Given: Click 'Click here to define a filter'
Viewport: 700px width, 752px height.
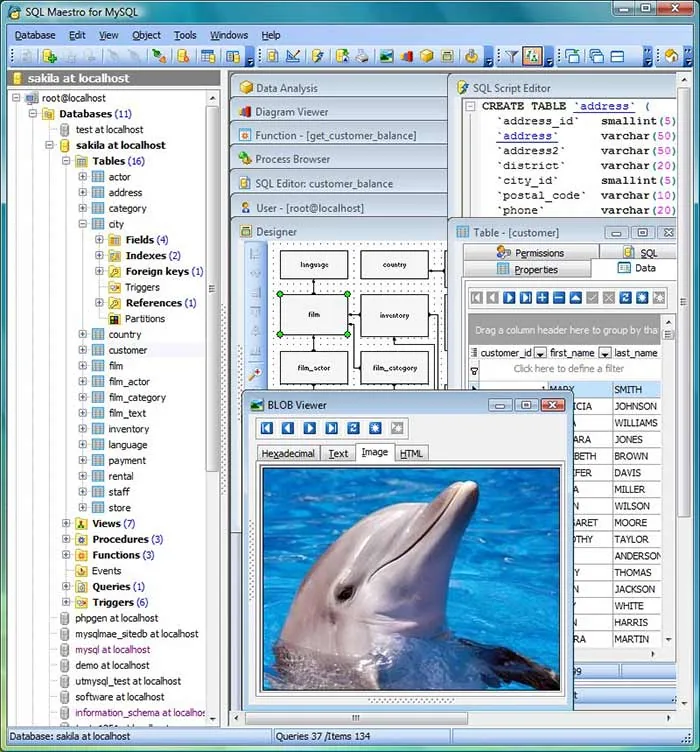Looking at the screenshot, I should 569,369.
